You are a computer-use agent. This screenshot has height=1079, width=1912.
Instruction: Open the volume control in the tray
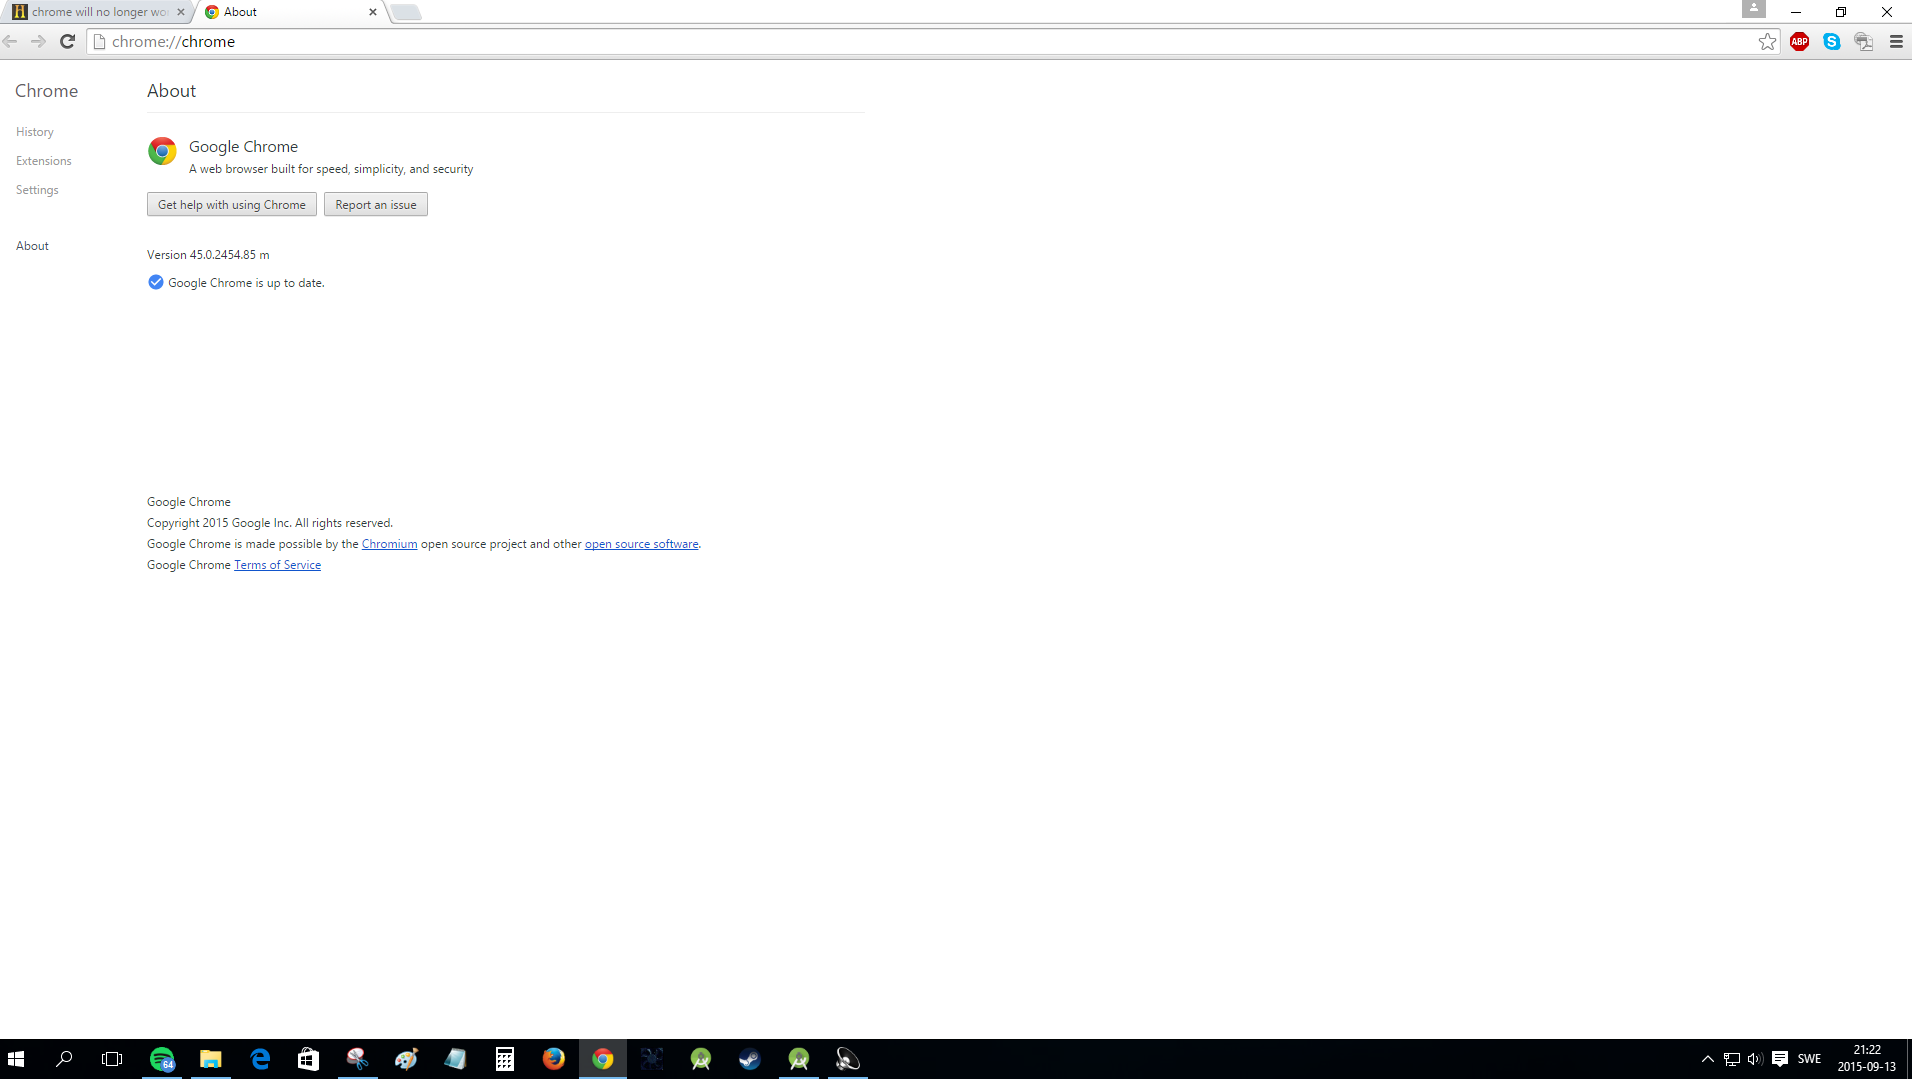point(1755,1059)
